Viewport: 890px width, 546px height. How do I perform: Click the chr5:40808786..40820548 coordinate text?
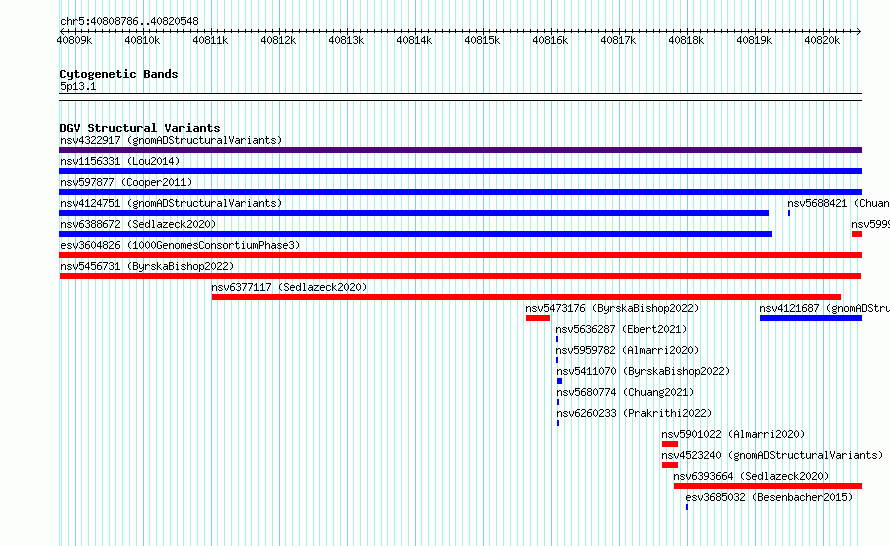(x=129, y=22)
